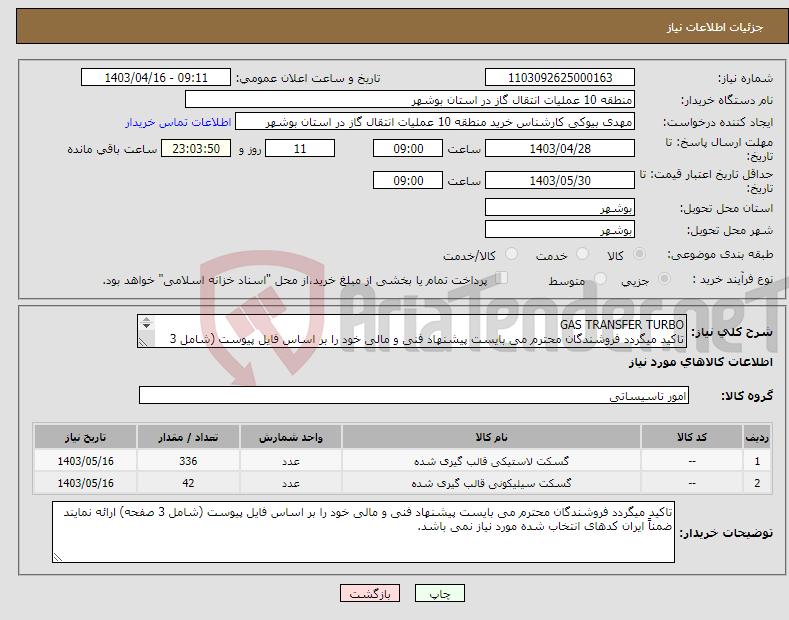789x620 pixels.
Task: Click the announcement date field 1403/04/16 - 09:11
Action: pyautogui.click(x=156, y=78)
